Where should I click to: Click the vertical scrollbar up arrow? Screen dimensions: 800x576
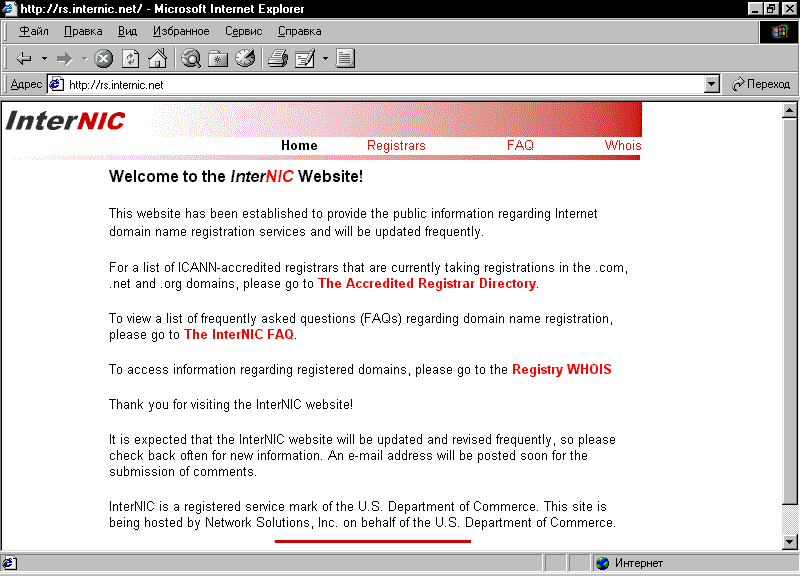[x=789, y=110]
